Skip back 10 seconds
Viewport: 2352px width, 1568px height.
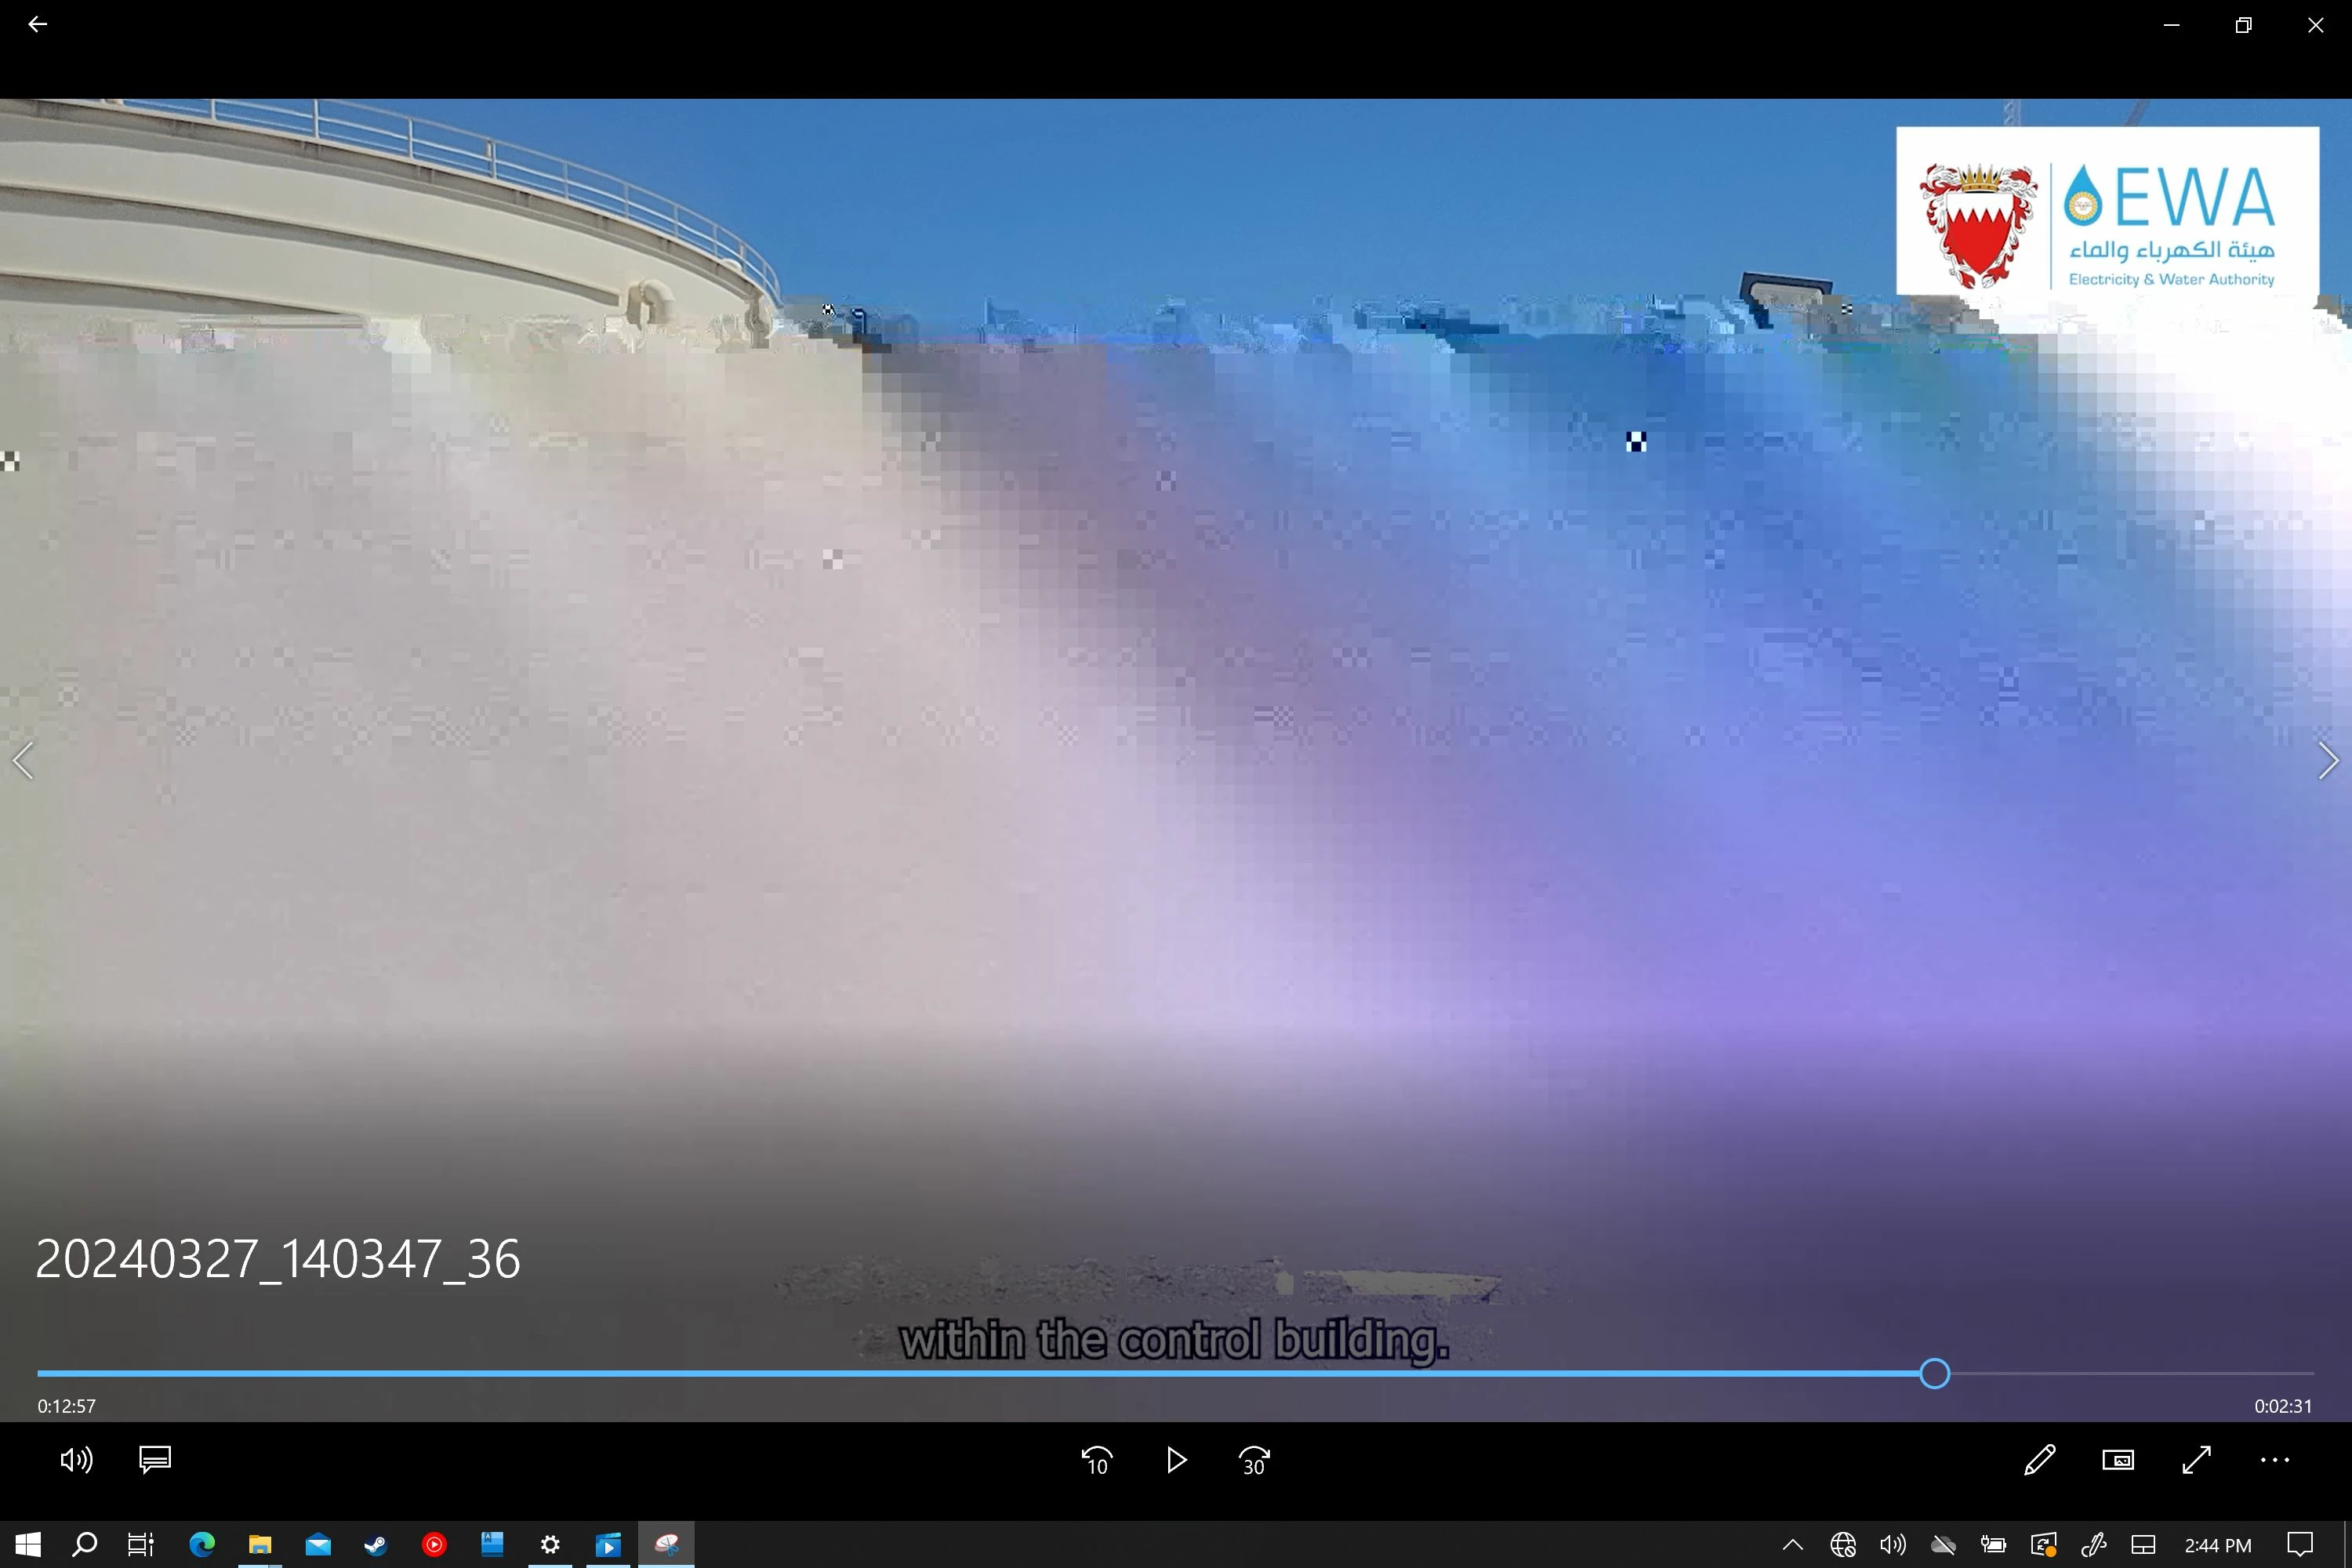pyautogui.click(x=1097, y=1461)
